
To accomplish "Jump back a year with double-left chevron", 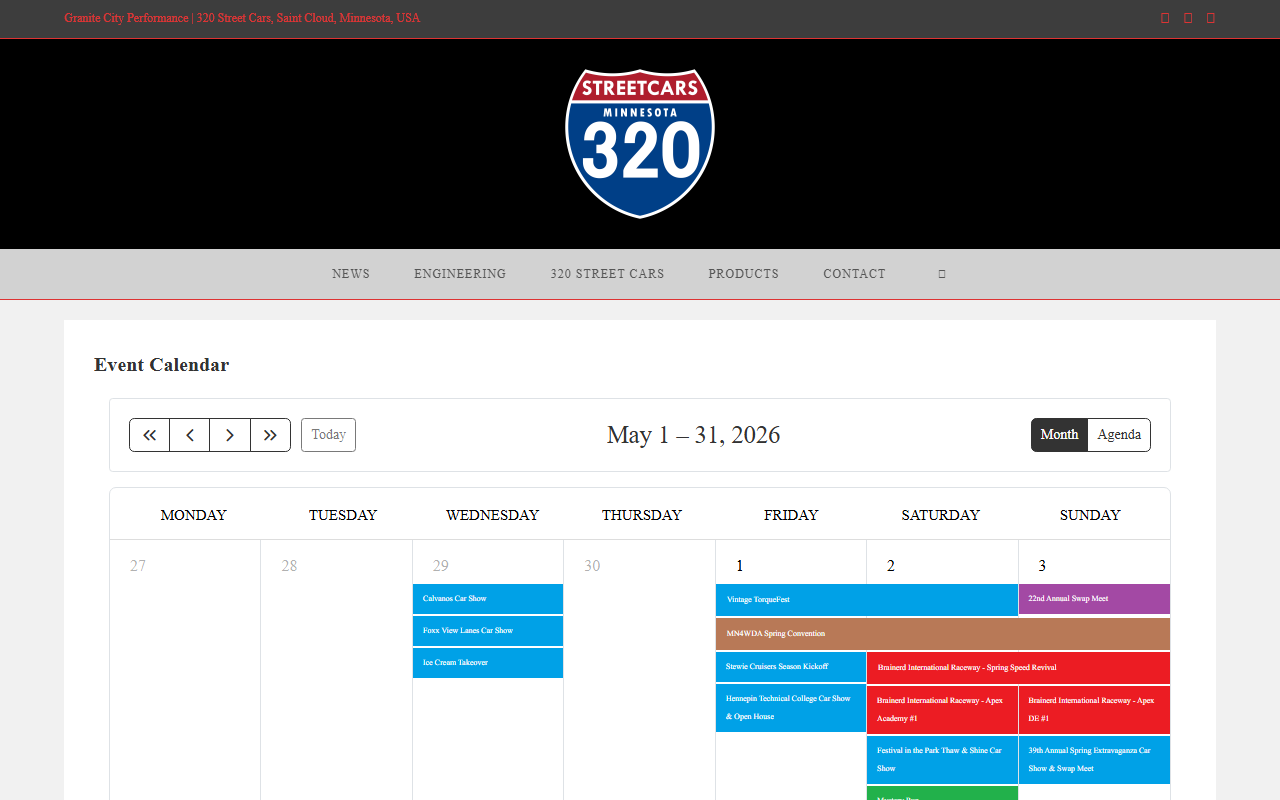I will pos(150,435).
